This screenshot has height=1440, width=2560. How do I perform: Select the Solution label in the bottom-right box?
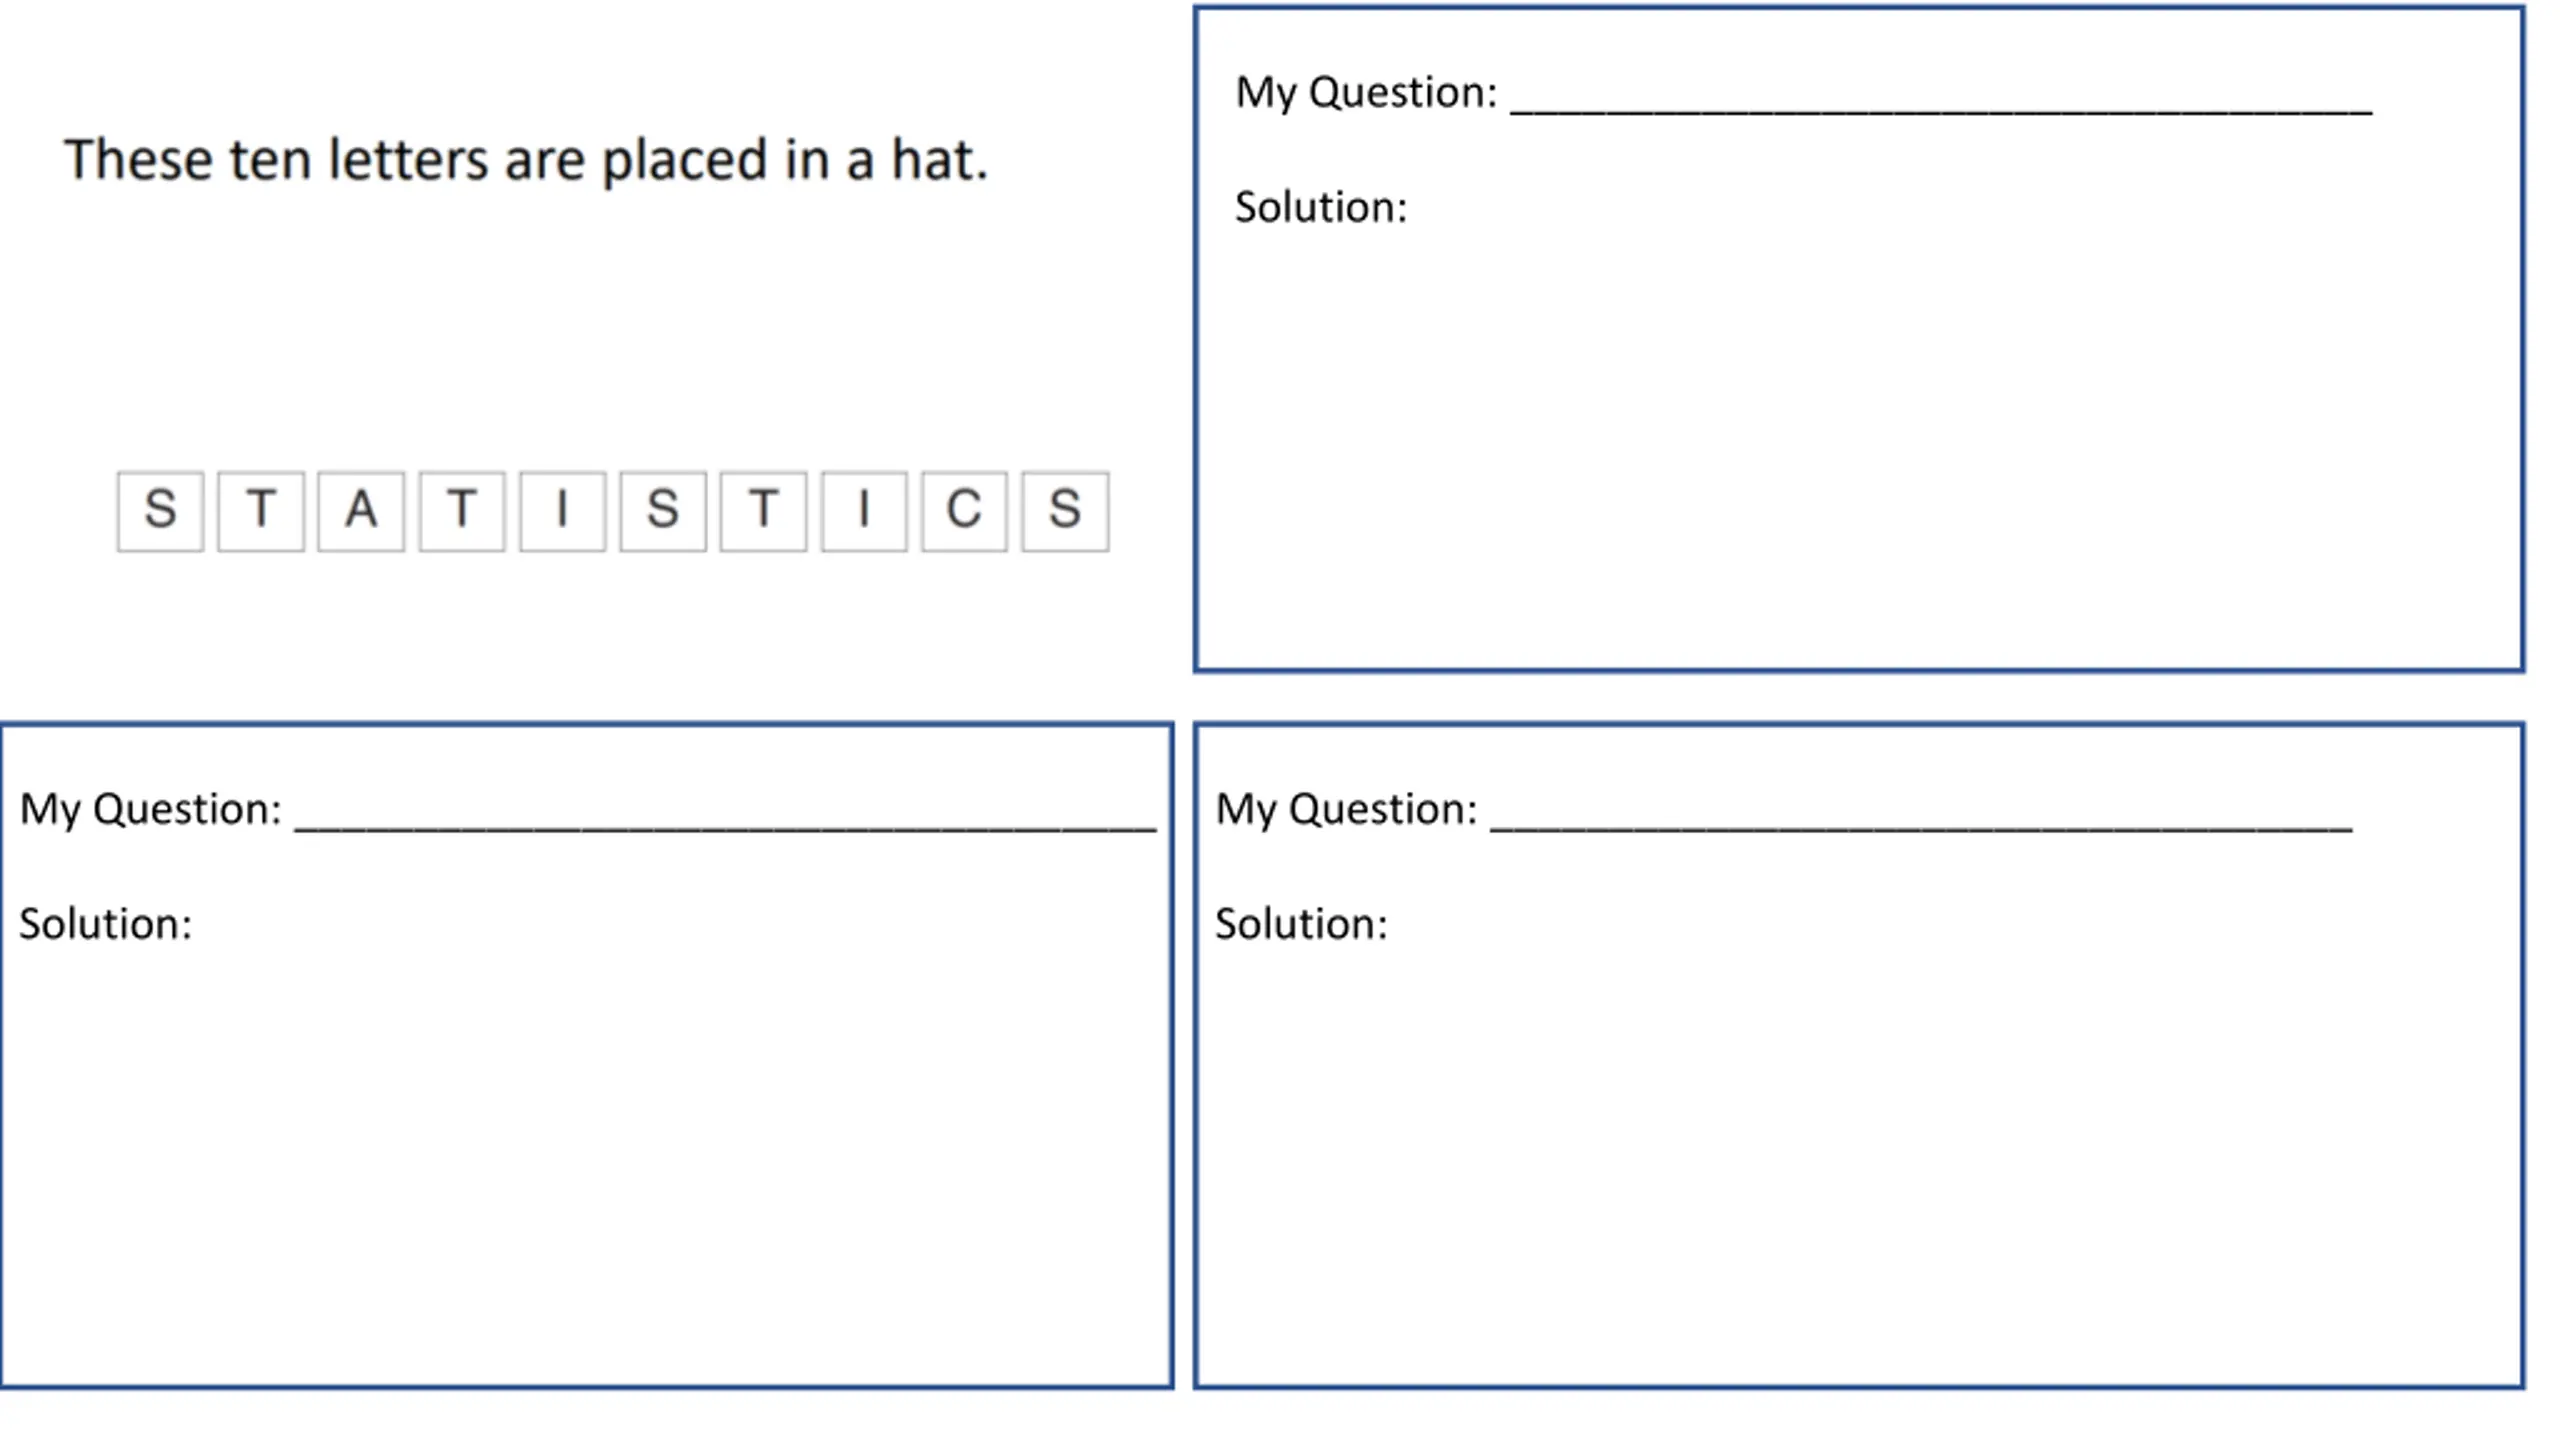1301,924
